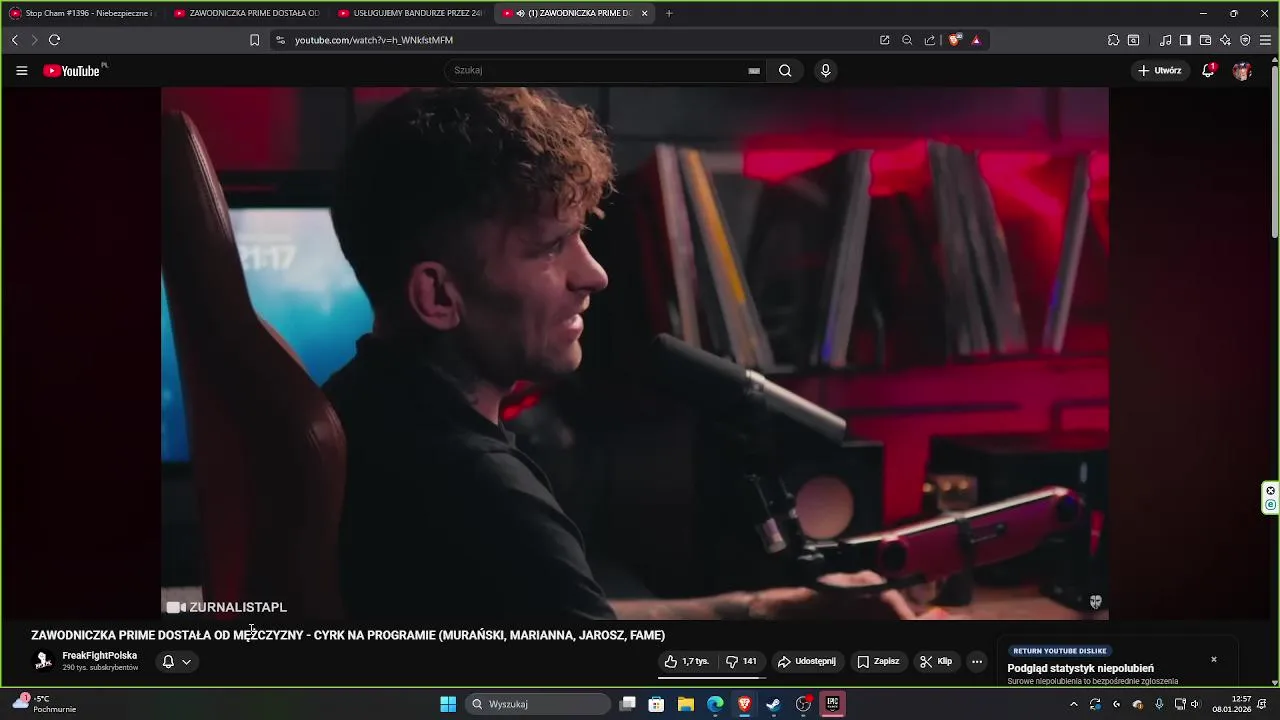Click the ZURNALISTAPL watermark label on video
Image resolution: width=1280 pixels, height=720 pixels.
pos(227,607)
